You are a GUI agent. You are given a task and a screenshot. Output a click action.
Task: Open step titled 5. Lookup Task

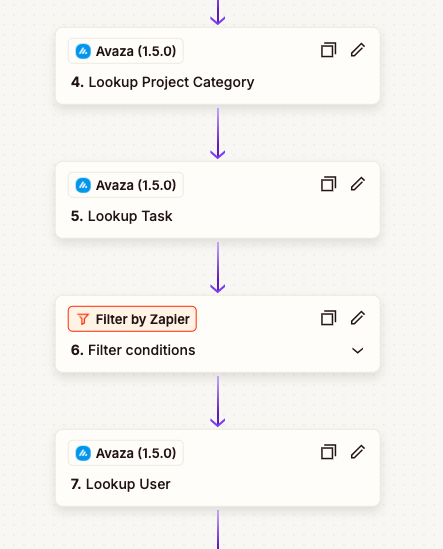[122, 216]
